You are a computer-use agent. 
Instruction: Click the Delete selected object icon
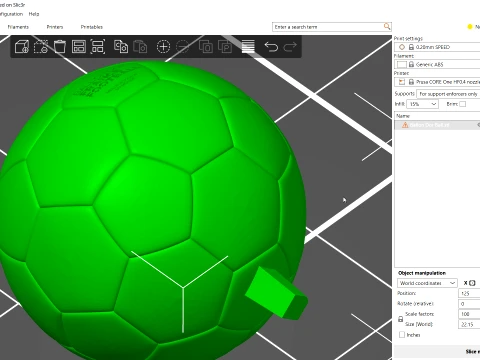pyautogui.click(x=41, y=47)
